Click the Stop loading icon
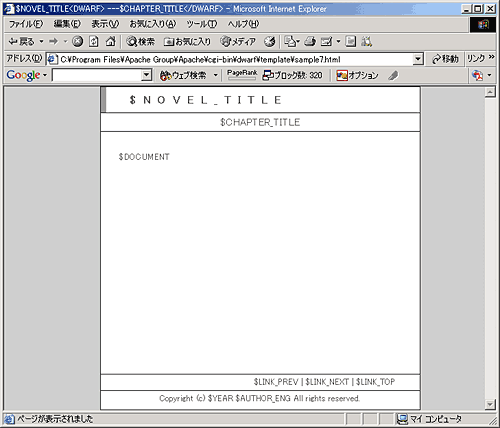 tap(77, 41)
